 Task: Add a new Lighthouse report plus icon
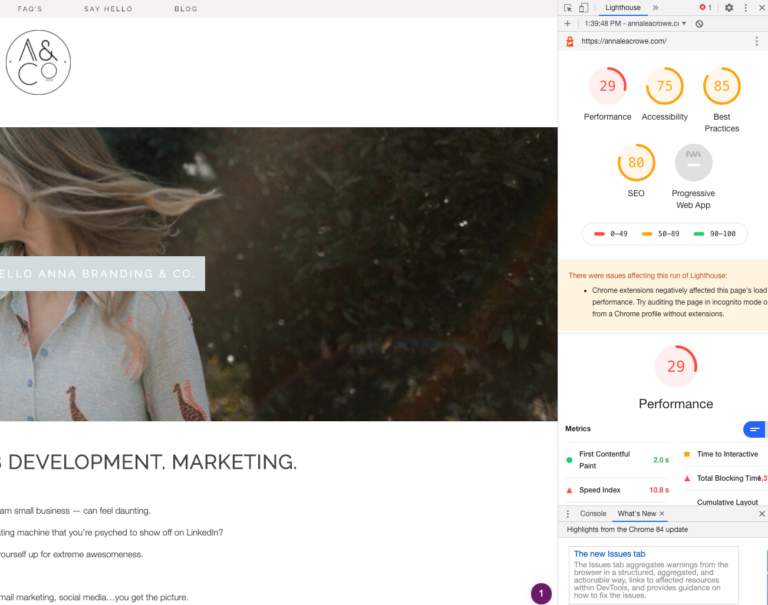(x=567, y=24)
